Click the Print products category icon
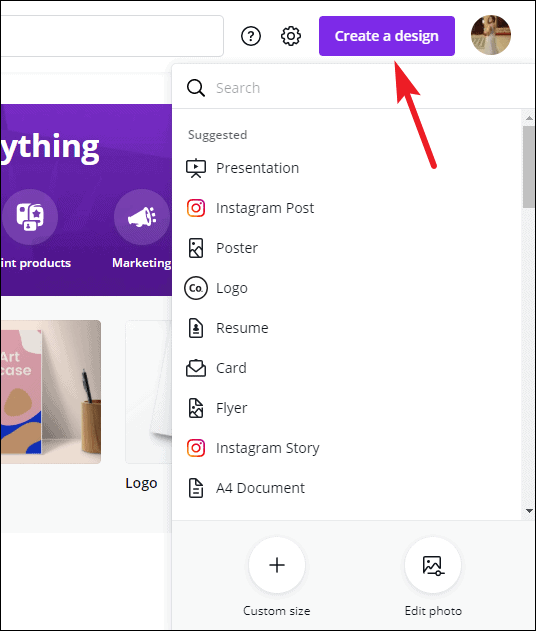 pos(30,217)
